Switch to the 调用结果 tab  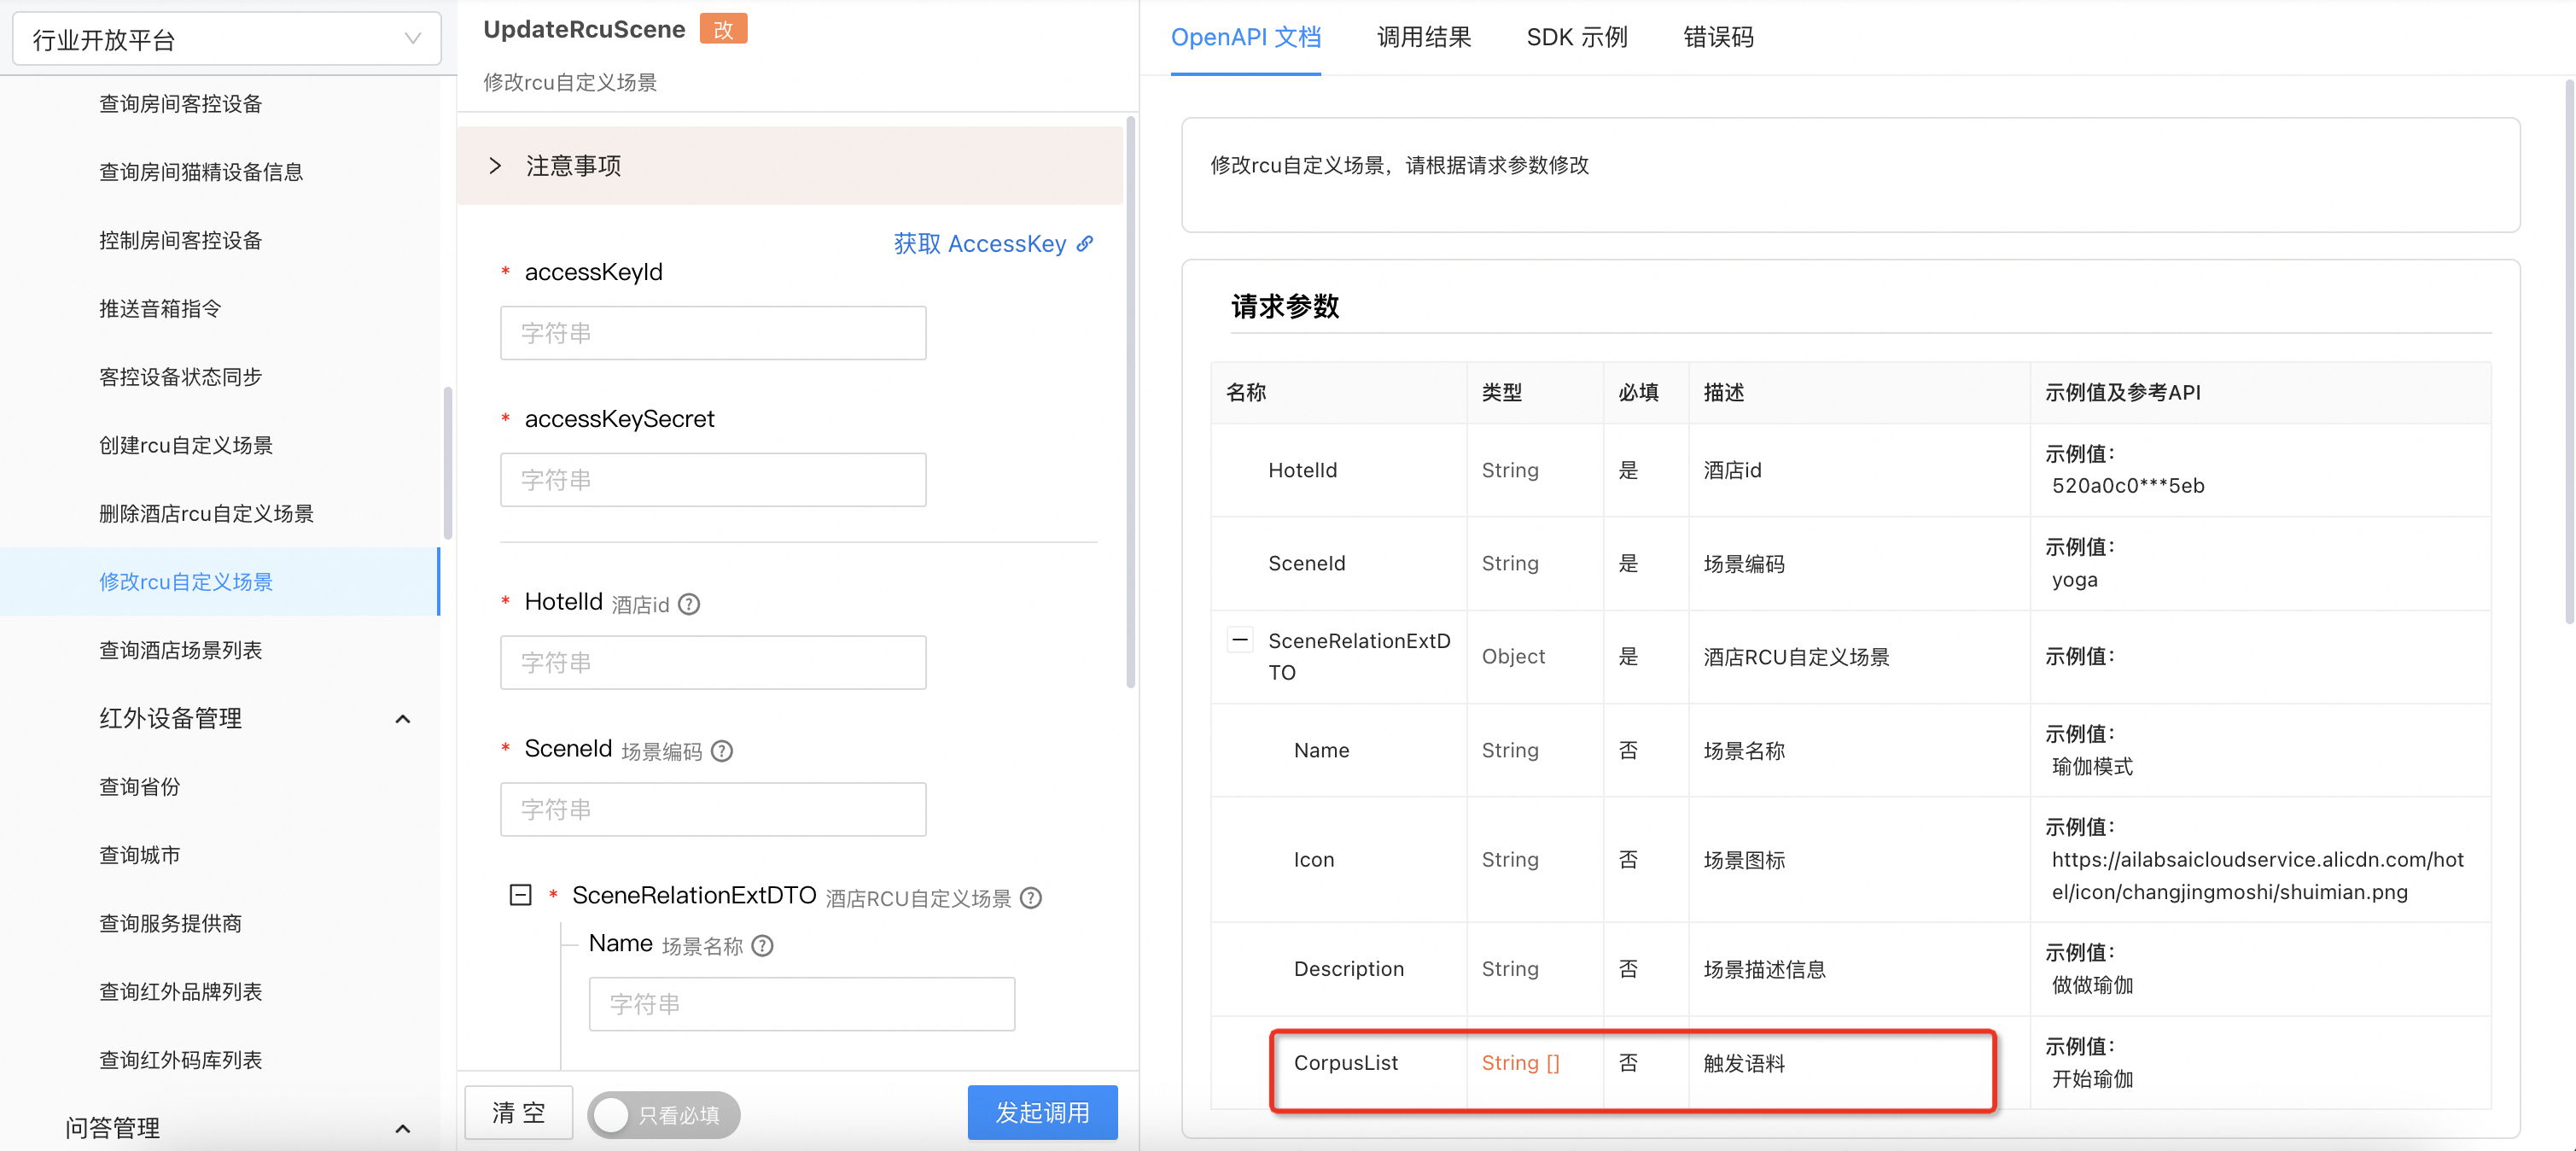coord(1423,37)
